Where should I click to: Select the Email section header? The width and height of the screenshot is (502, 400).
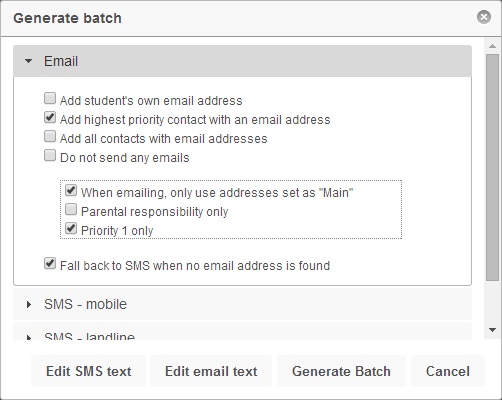(242, 61)
